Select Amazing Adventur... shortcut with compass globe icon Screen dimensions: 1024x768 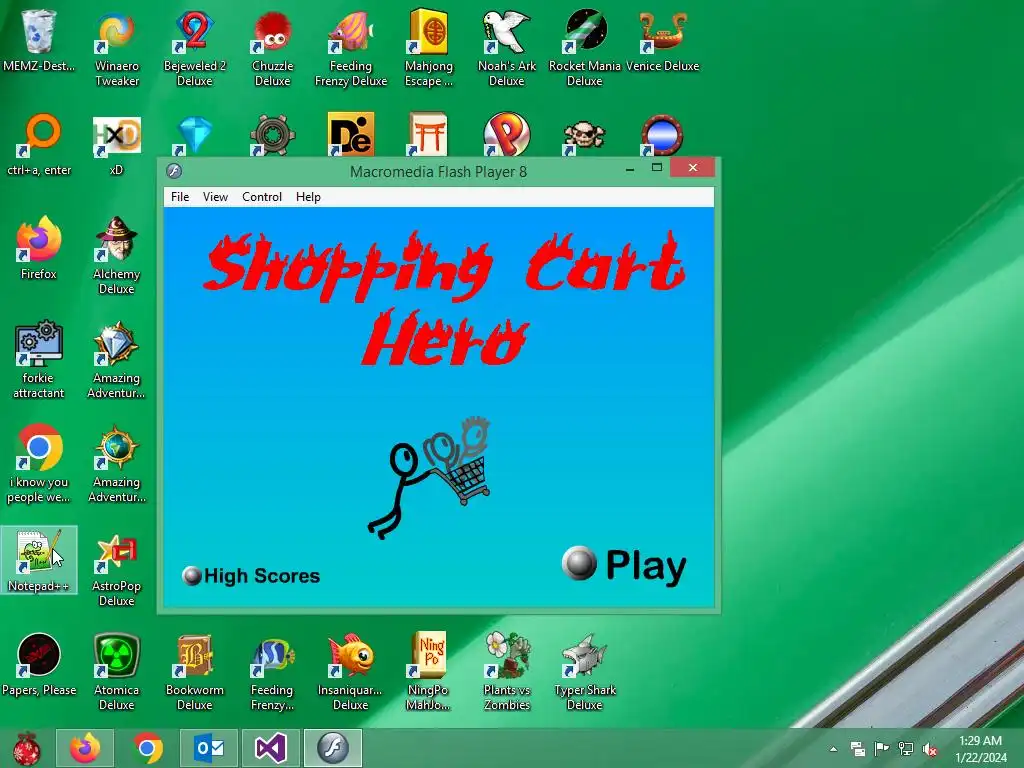[116, 464]
